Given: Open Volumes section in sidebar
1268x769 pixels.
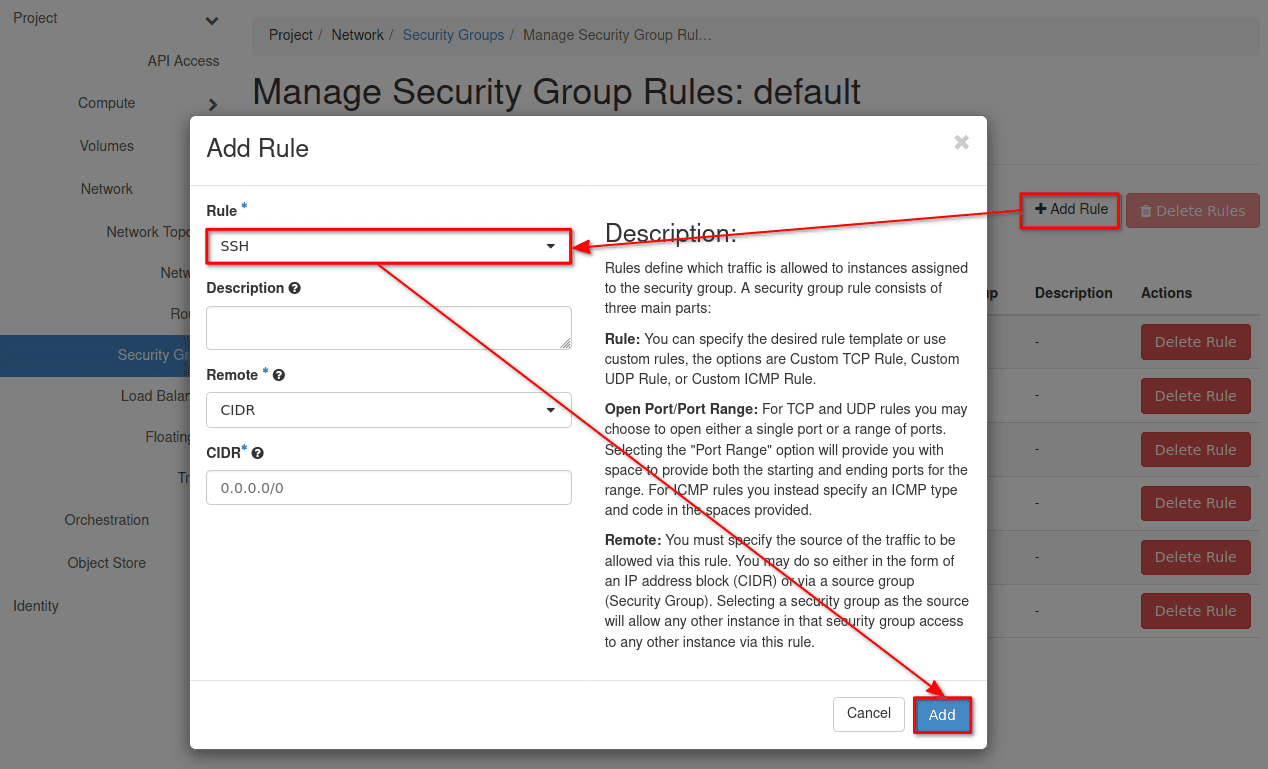Looking at the screenshot, I should click(x=107, y=146).
